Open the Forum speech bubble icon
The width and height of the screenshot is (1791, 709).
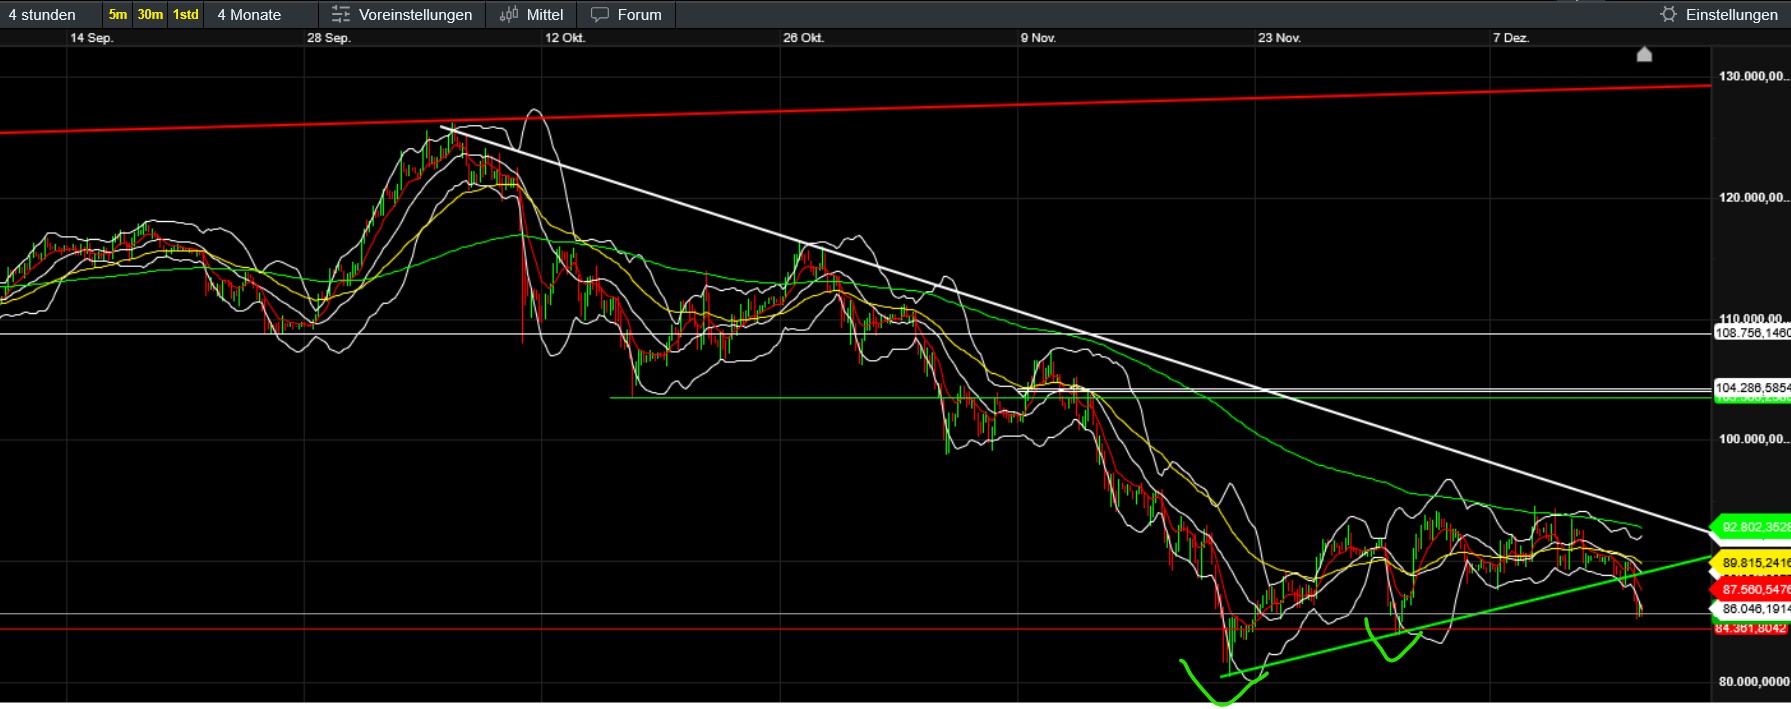click(600, 15)
